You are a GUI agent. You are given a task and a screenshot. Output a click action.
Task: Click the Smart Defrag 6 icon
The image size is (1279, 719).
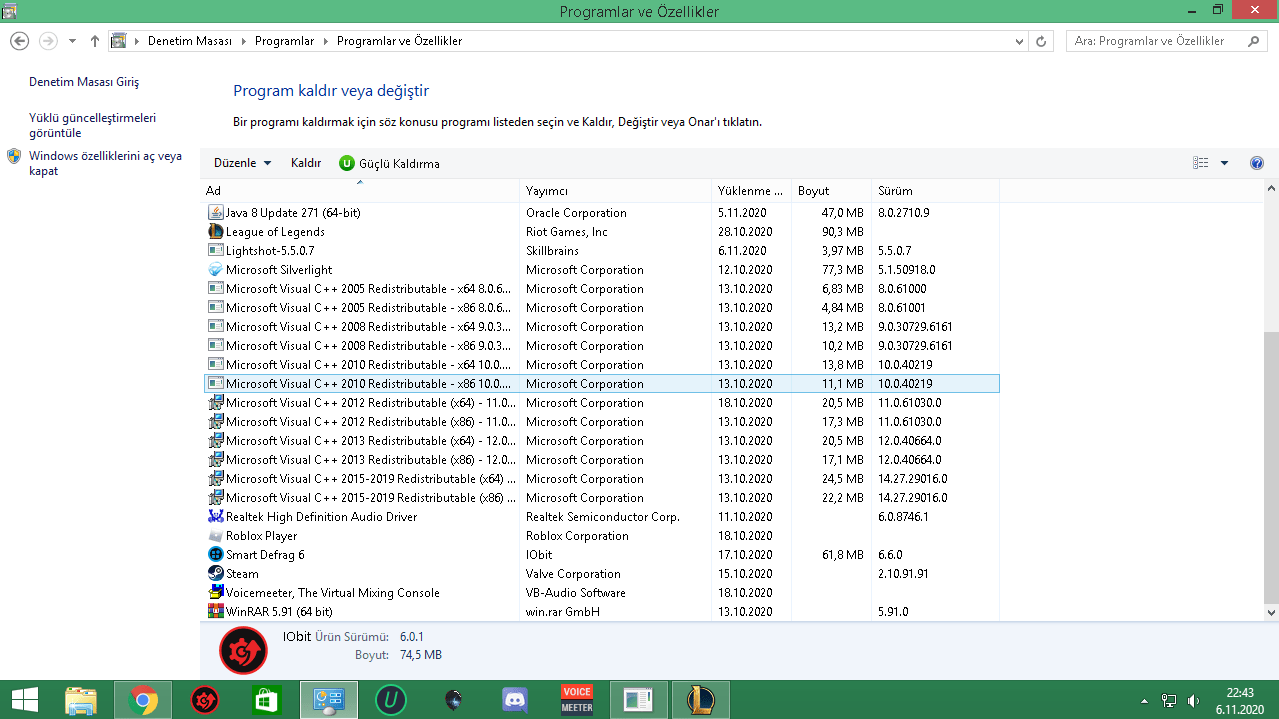[215, 554]
